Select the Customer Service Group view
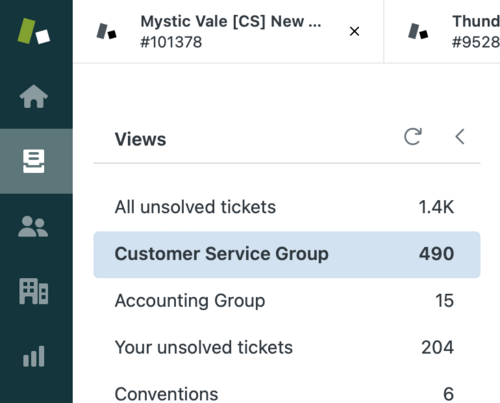Image resolution: width=500 pixels, height=403 pixels. (287, 254)
